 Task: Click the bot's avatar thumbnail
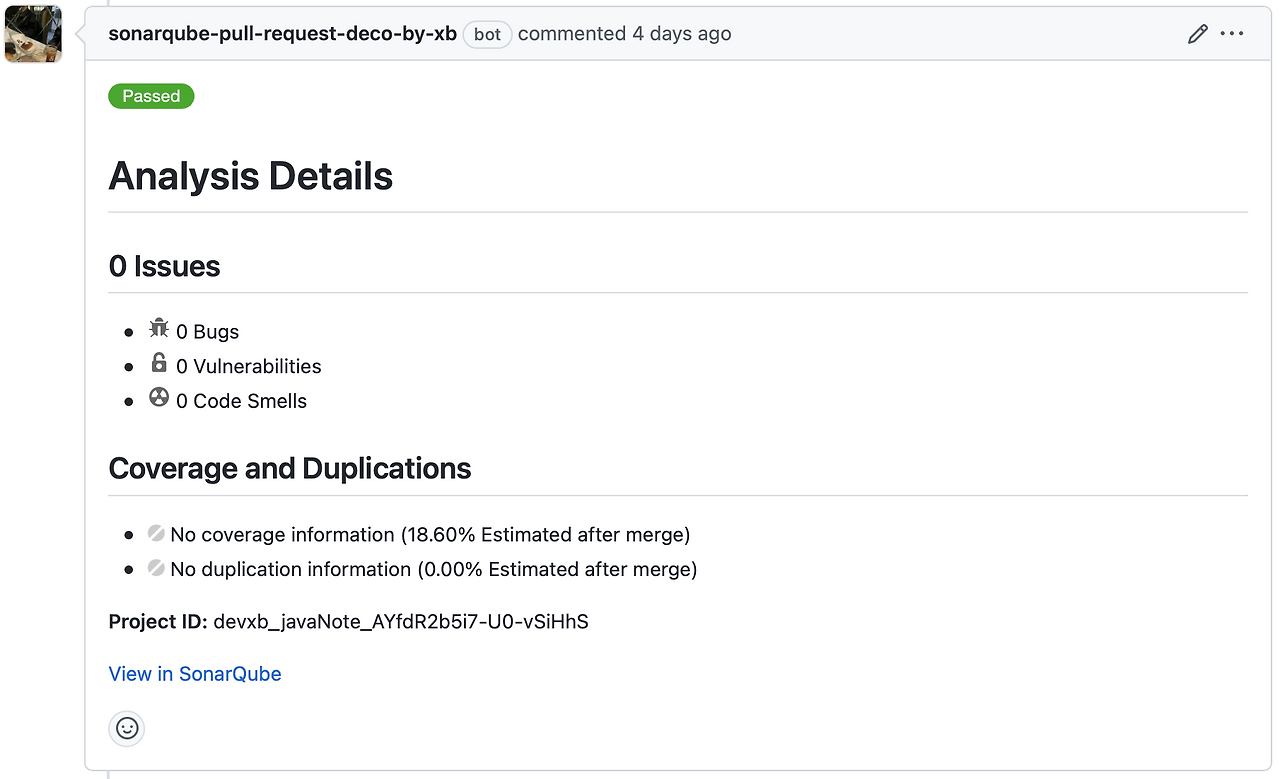pos(33,33)
